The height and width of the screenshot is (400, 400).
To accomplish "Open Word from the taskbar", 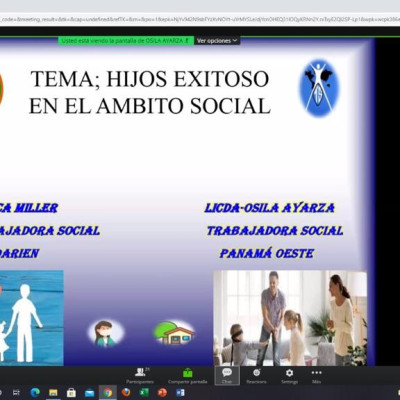I will (x=180, y=393).
